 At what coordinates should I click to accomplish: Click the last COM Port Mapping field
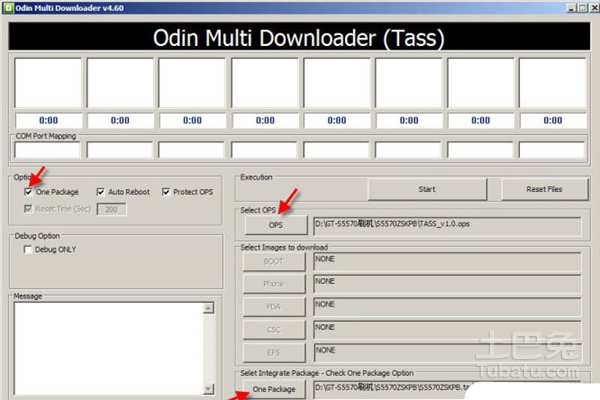pos(552,150)
